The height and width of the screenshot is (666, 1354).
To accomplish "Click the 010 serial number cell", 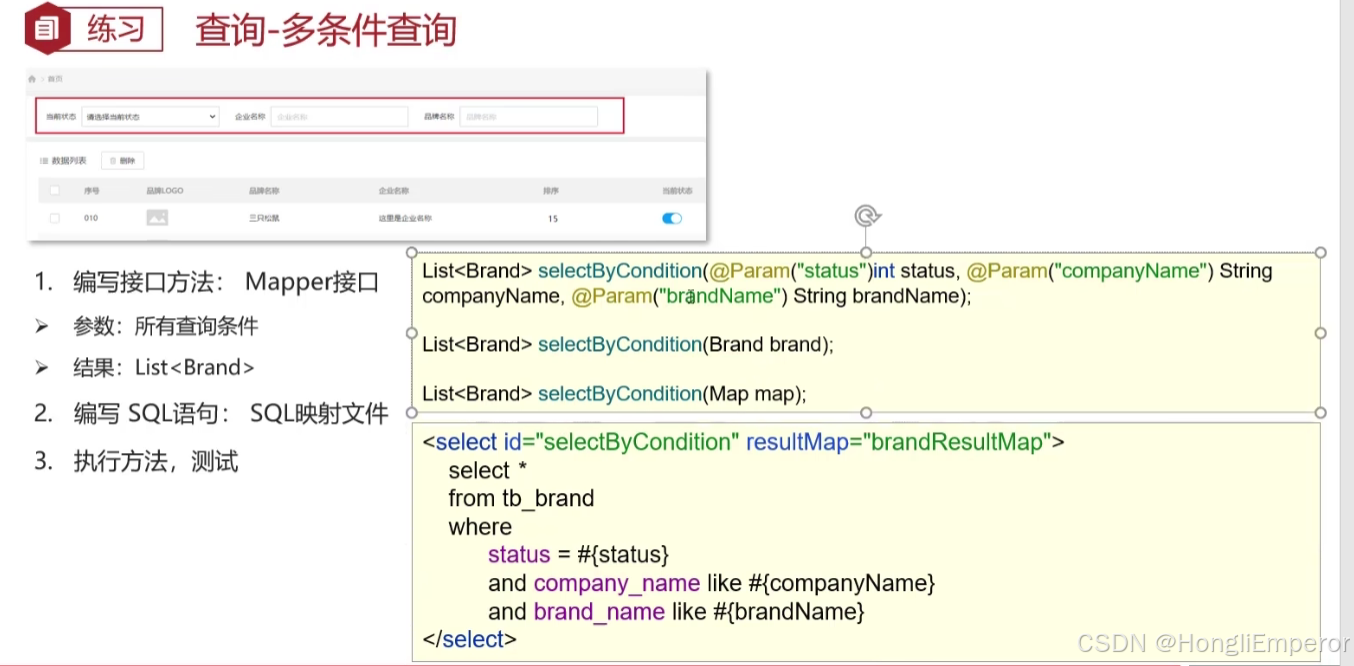I will (91, 218).
